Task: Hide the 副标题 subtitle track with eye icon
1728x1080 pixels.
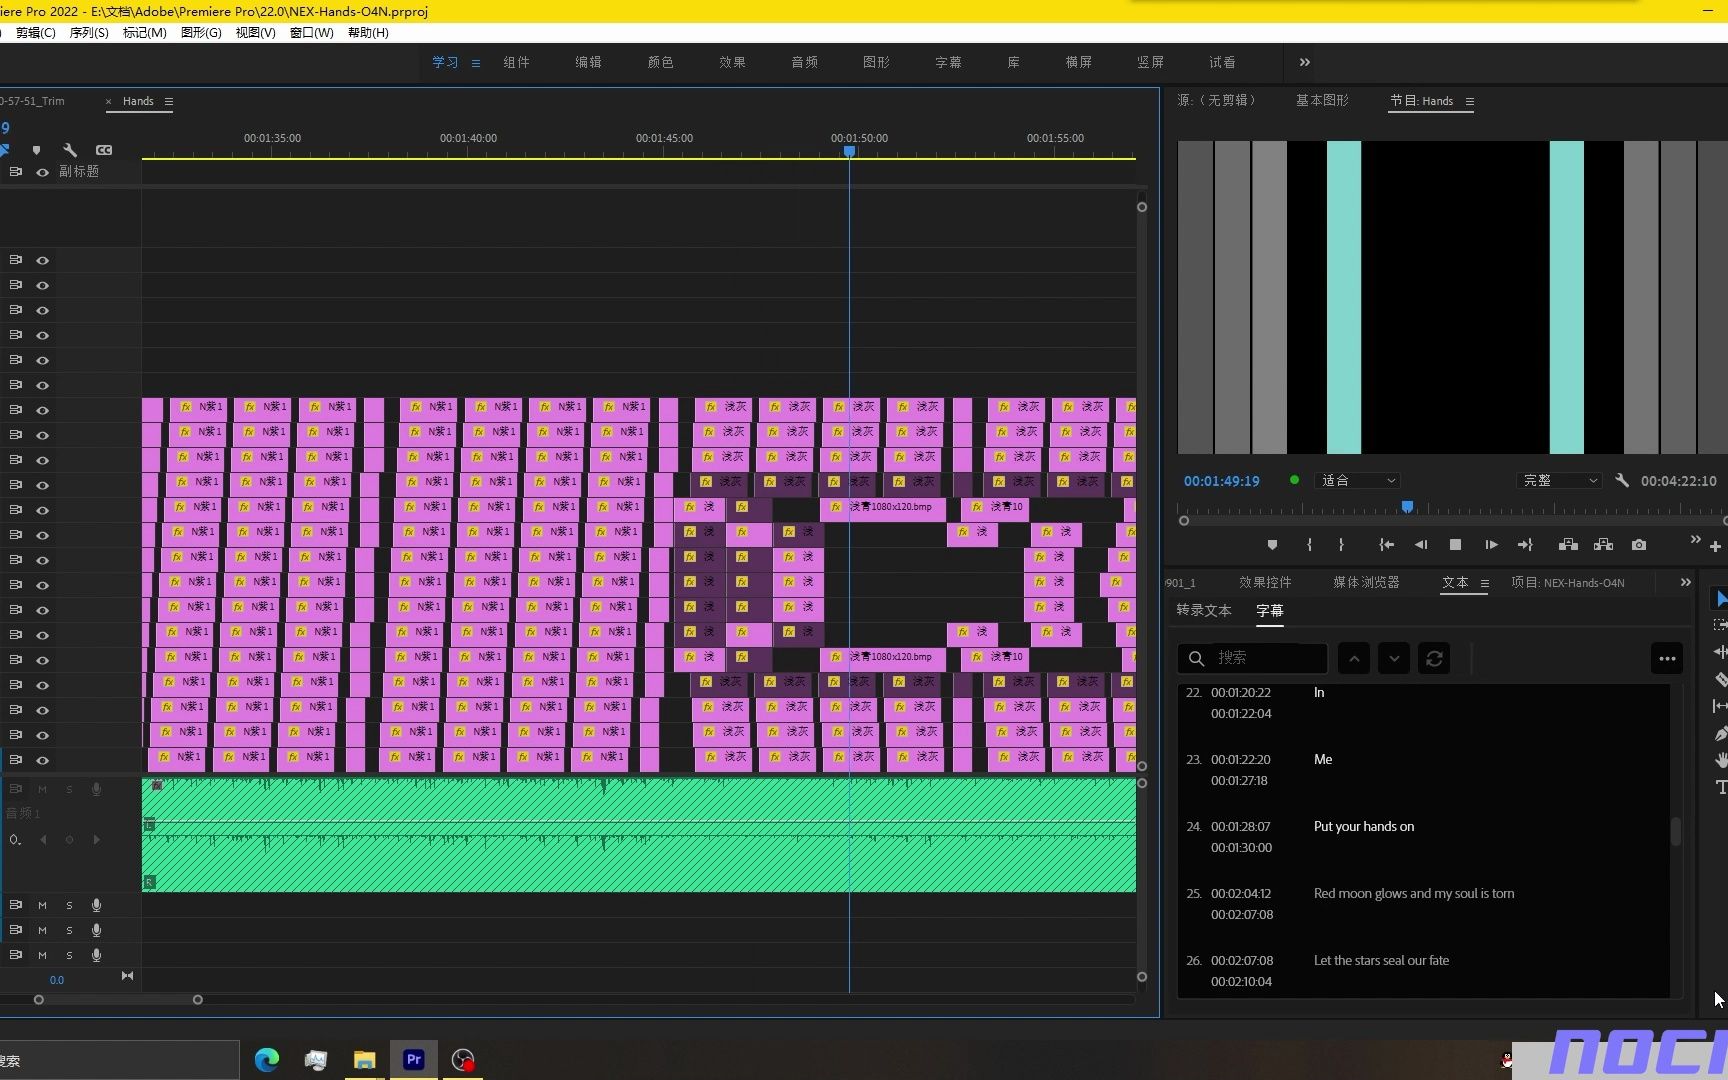Action: coord(43,172)
